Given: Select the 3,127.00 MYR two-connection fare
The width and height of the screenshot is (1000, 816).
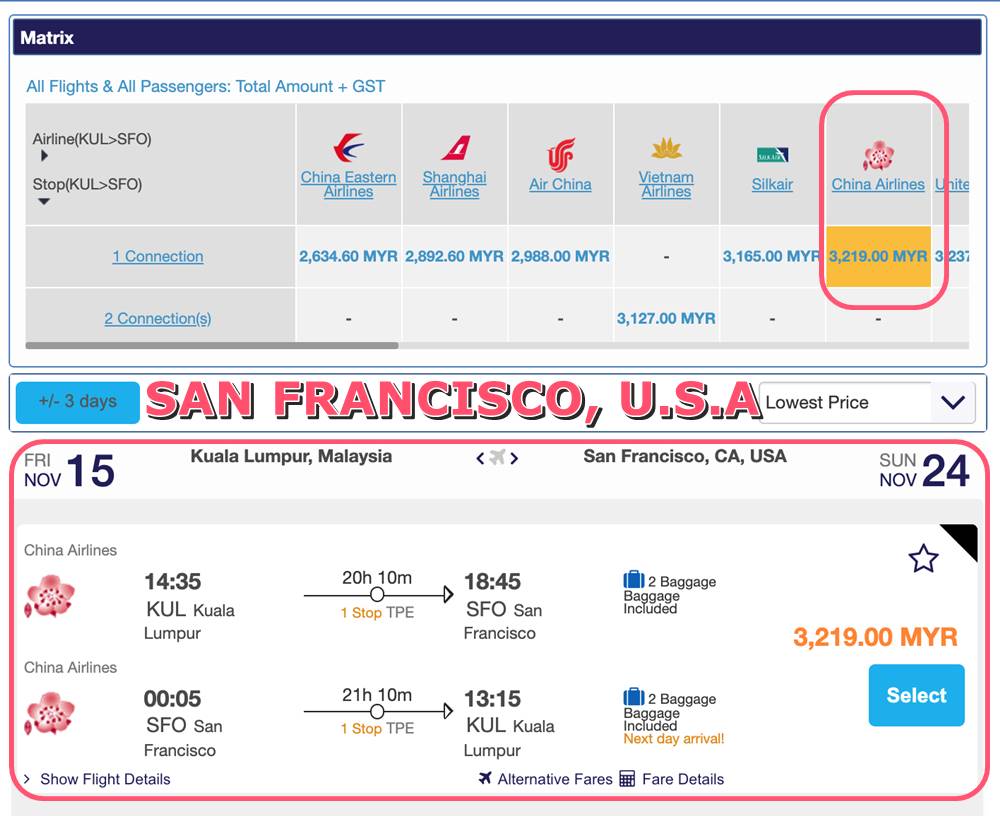Looking at the screenshot, I should point(666,318).
